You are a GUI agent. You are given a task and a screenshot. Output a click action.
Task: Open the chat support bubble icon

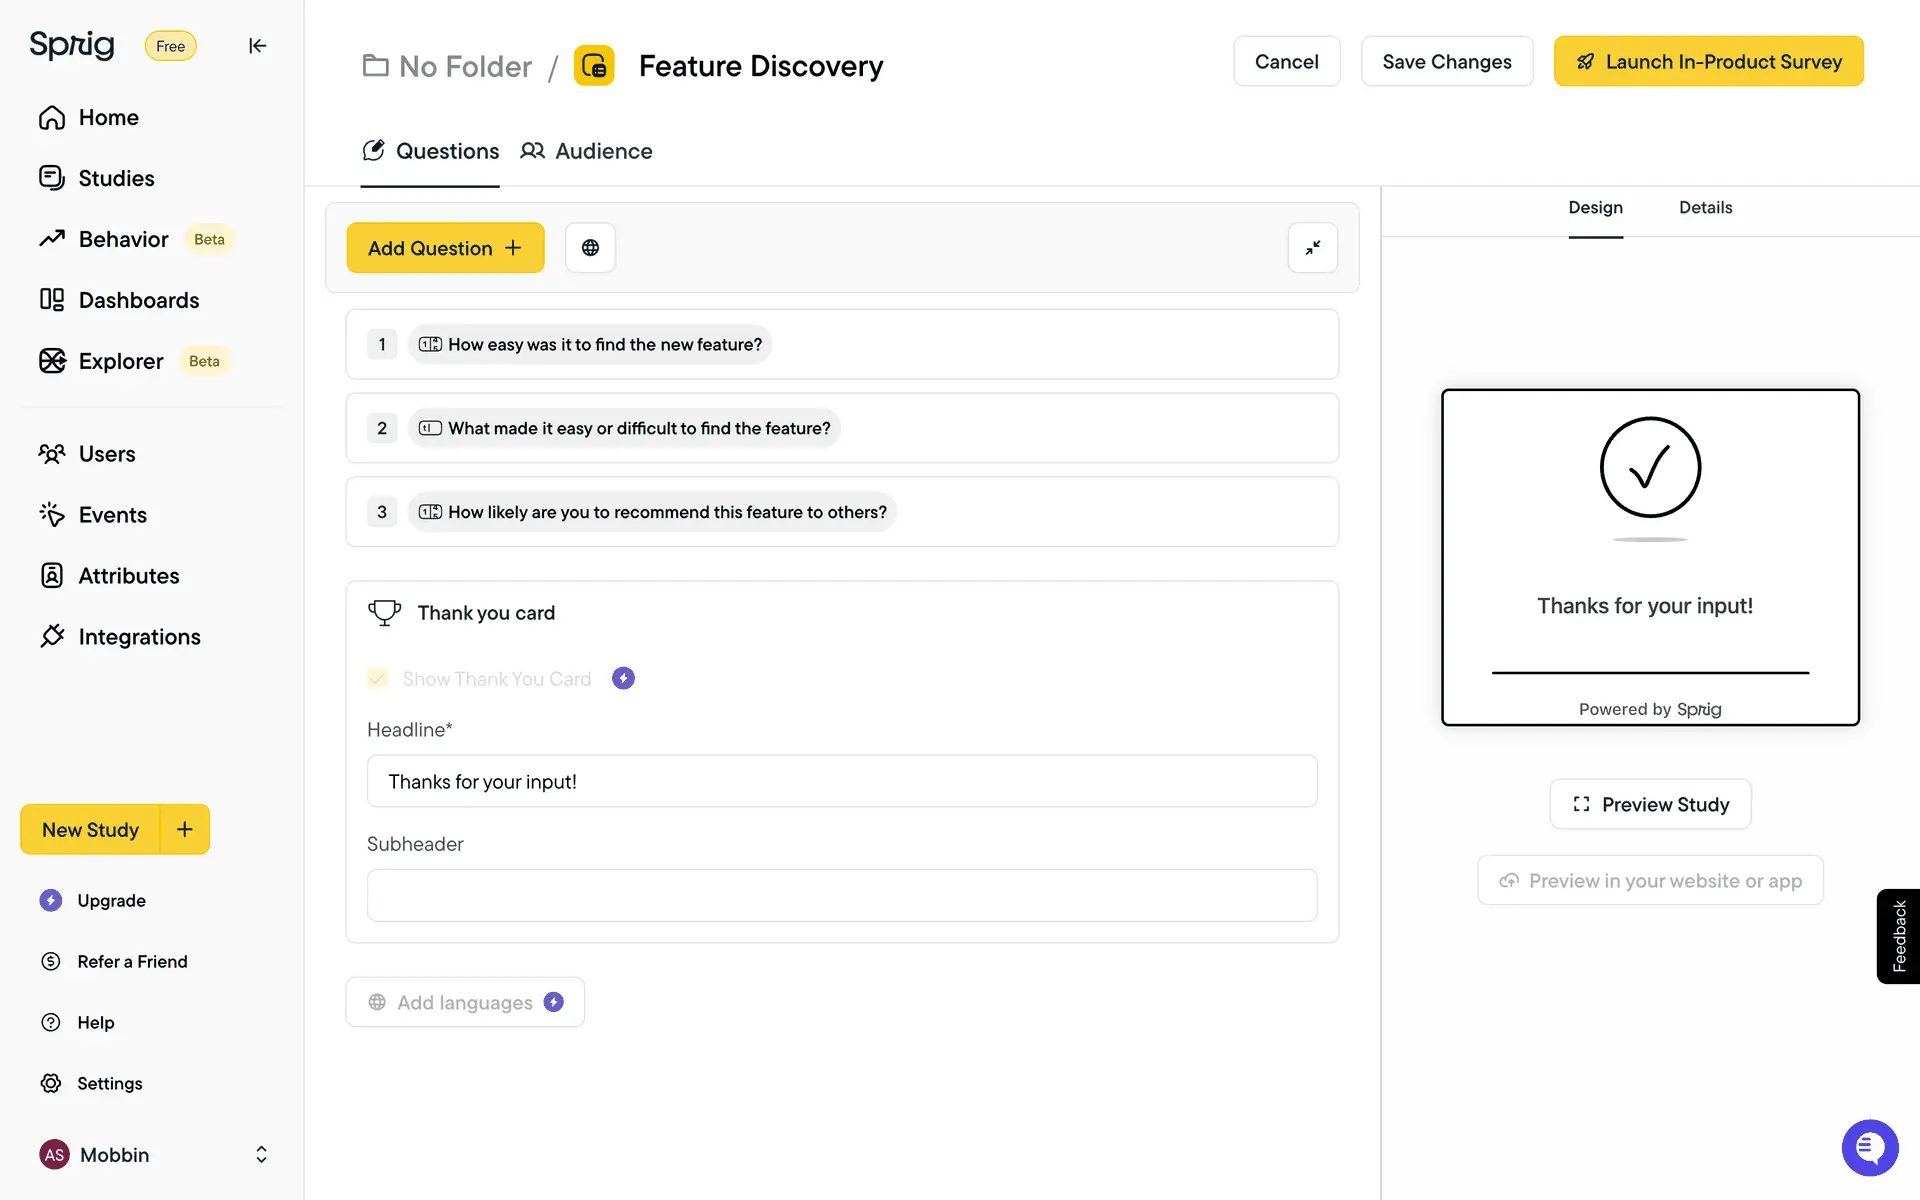(1869, 1147)
